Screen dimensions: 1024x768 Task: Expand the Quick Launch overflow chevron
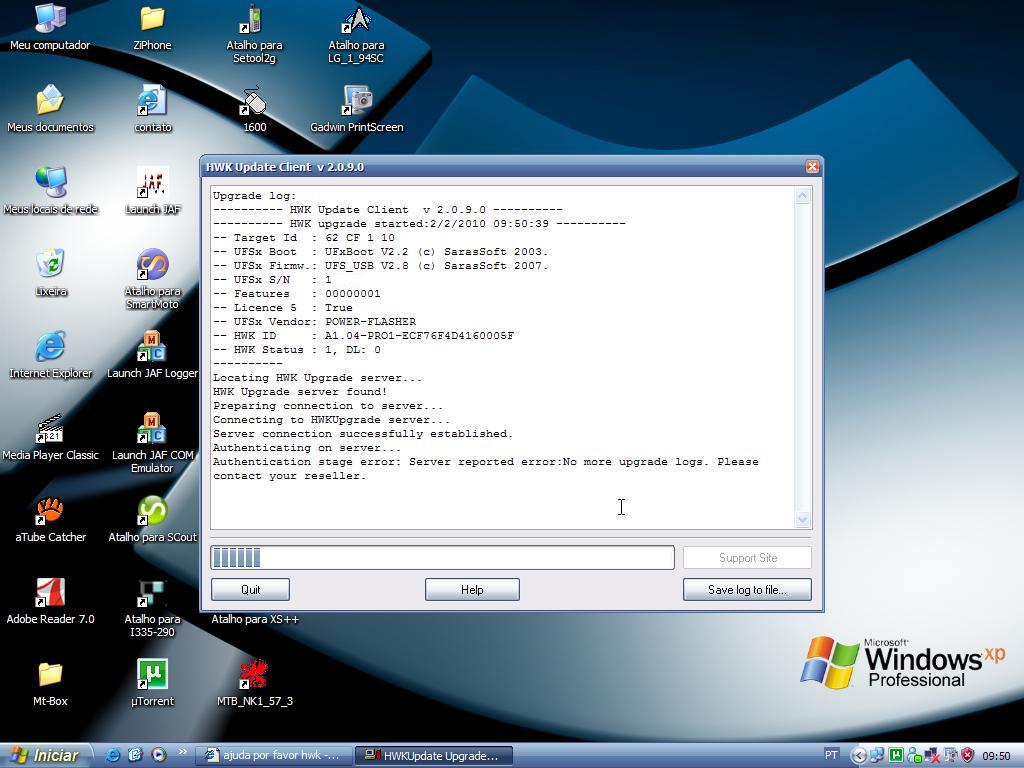click(183, 752)
